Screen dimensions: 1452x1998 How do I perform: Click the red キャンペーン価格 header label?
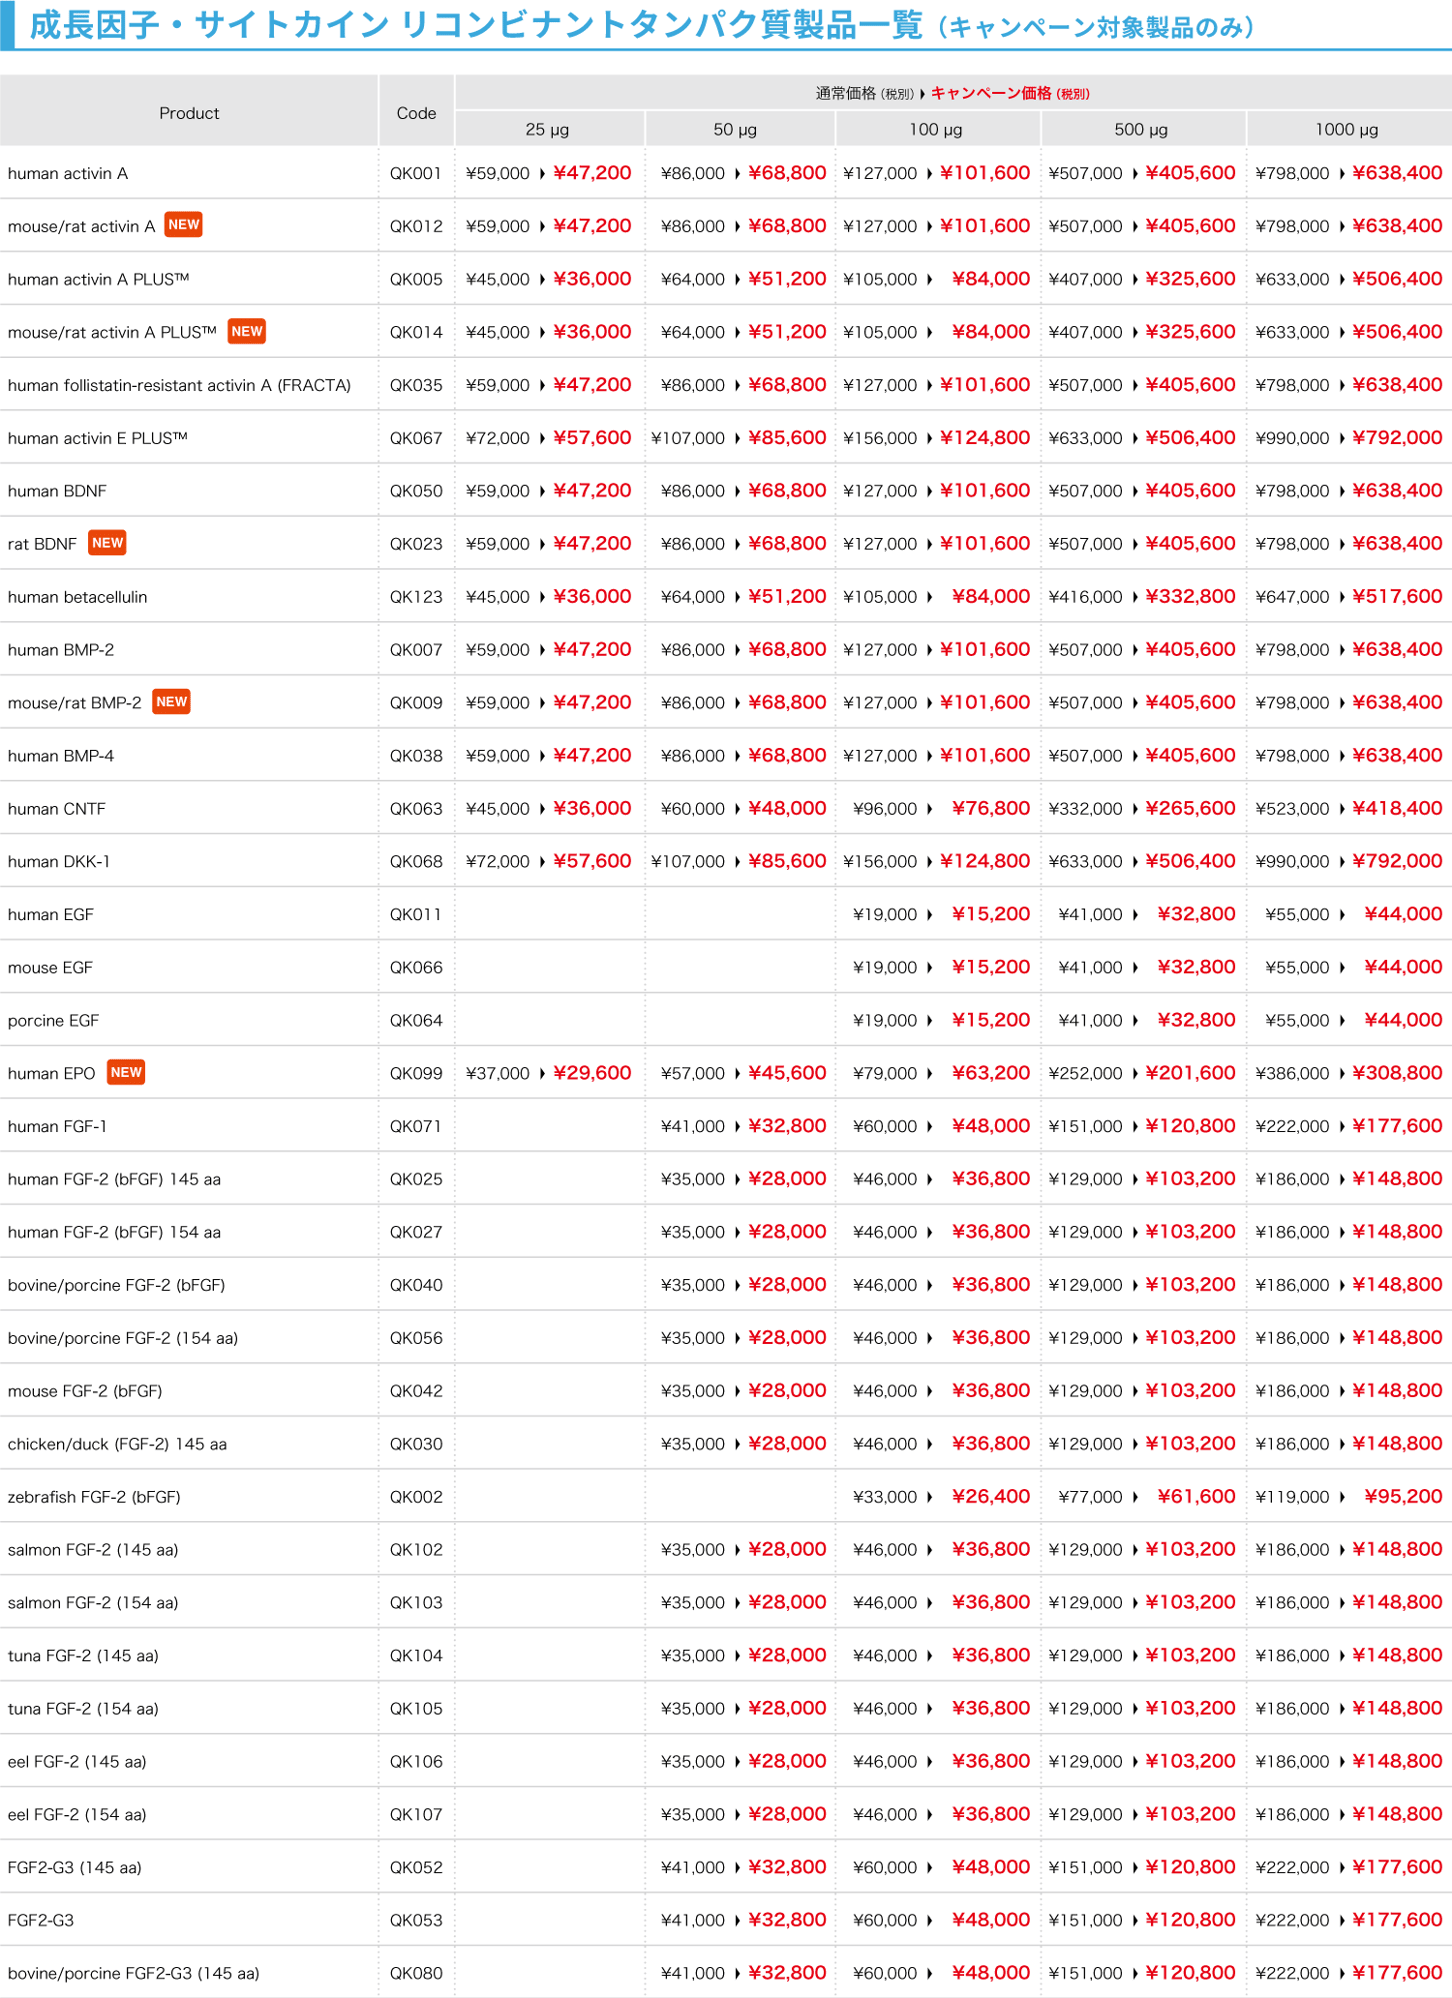pos(990,93)
